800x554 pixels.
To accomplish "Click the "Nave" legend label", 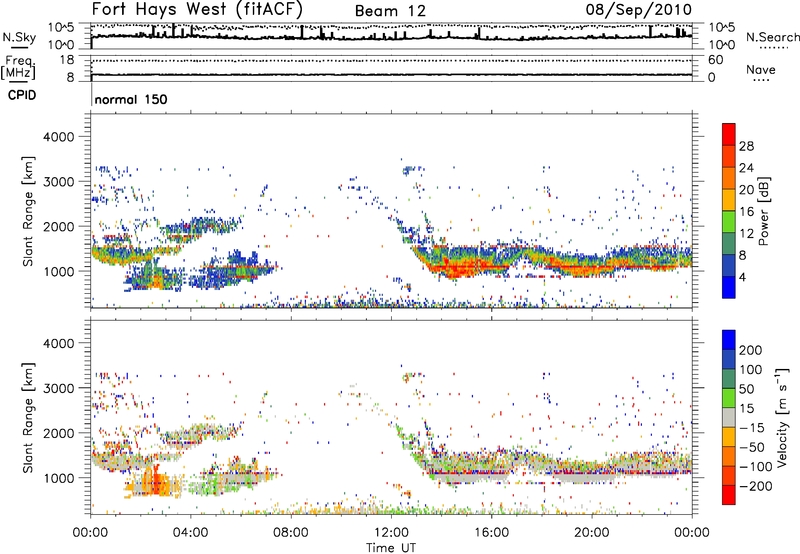I will [761, 69].
